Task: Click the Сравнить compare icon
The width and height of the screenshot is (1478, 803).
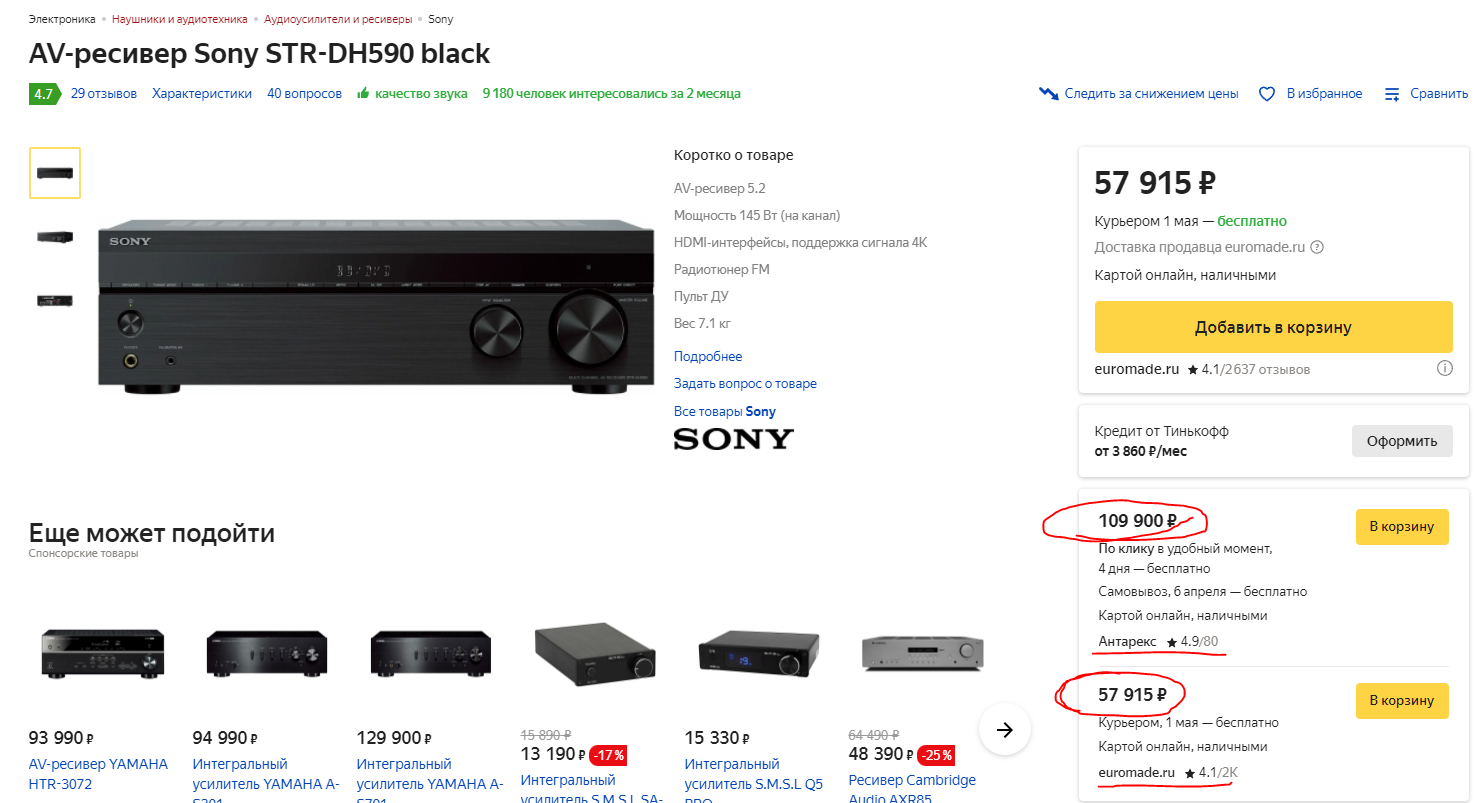Action: (1392, 94)
